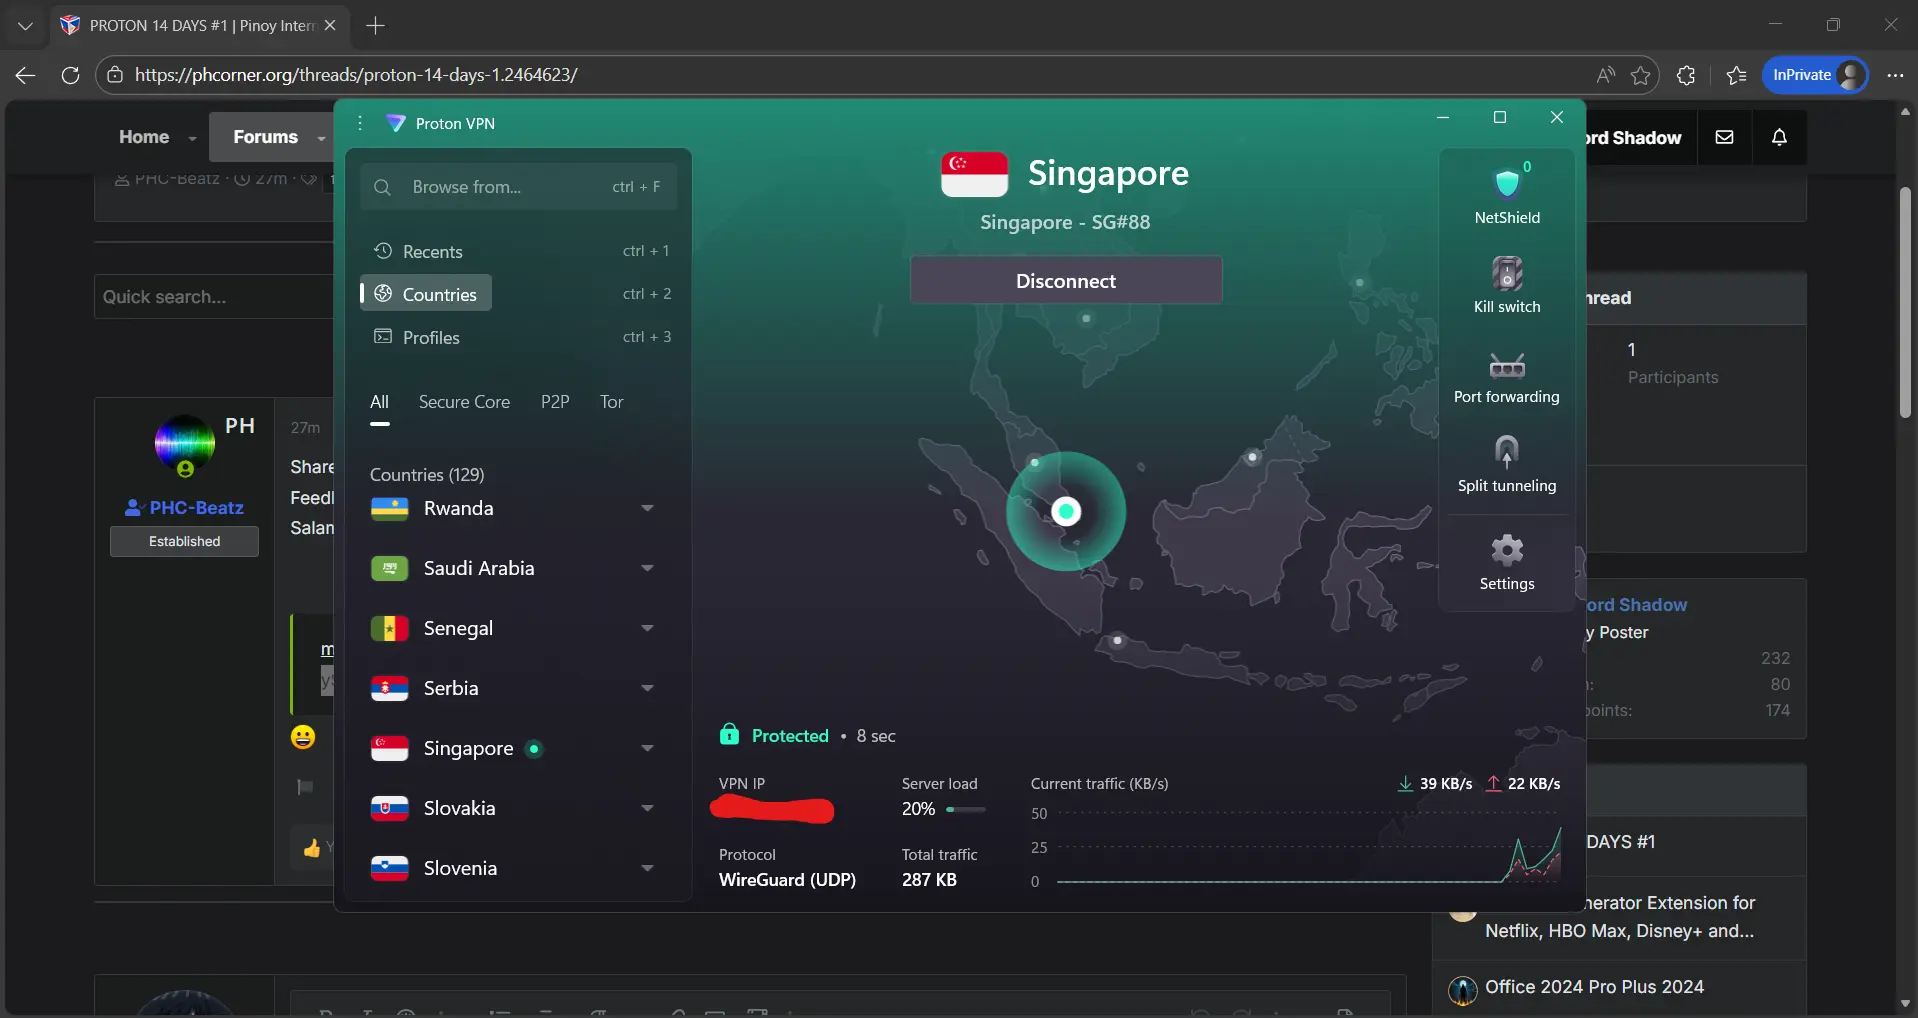Open browser tab list dropdown

pos(25,25)
